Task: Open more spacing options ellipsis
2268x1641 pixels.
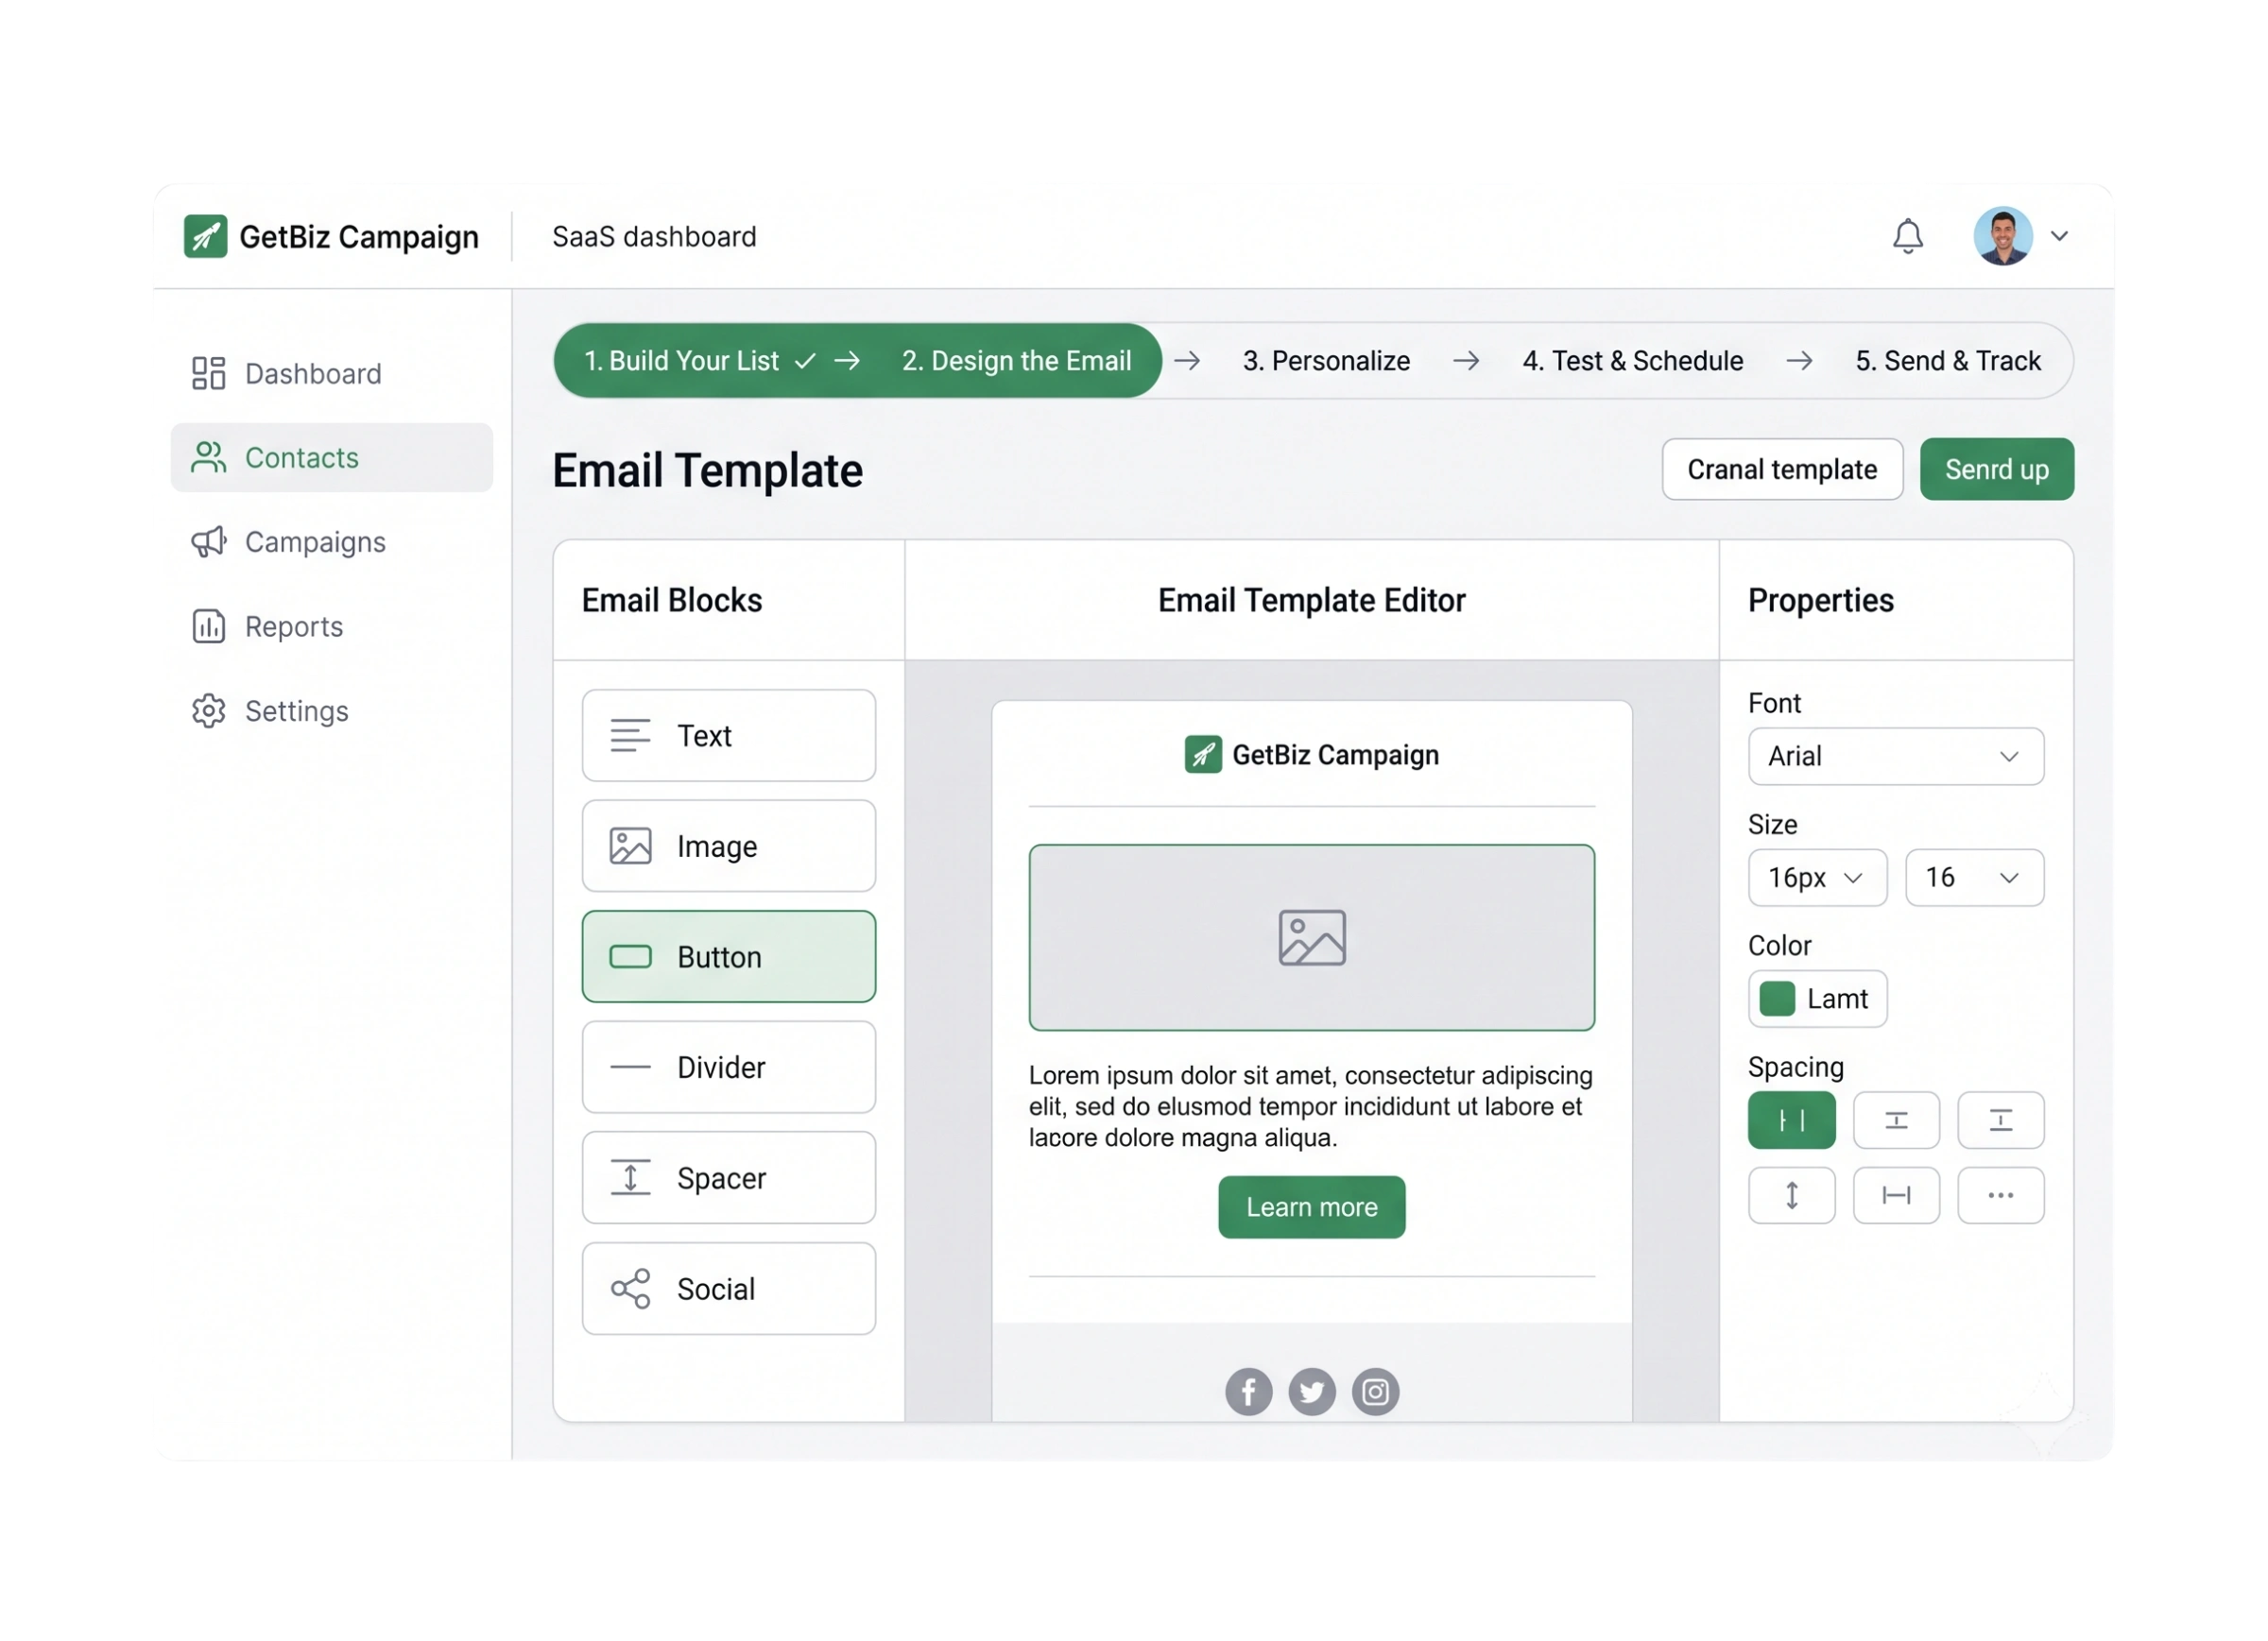Action: tap(2000, 1195)
